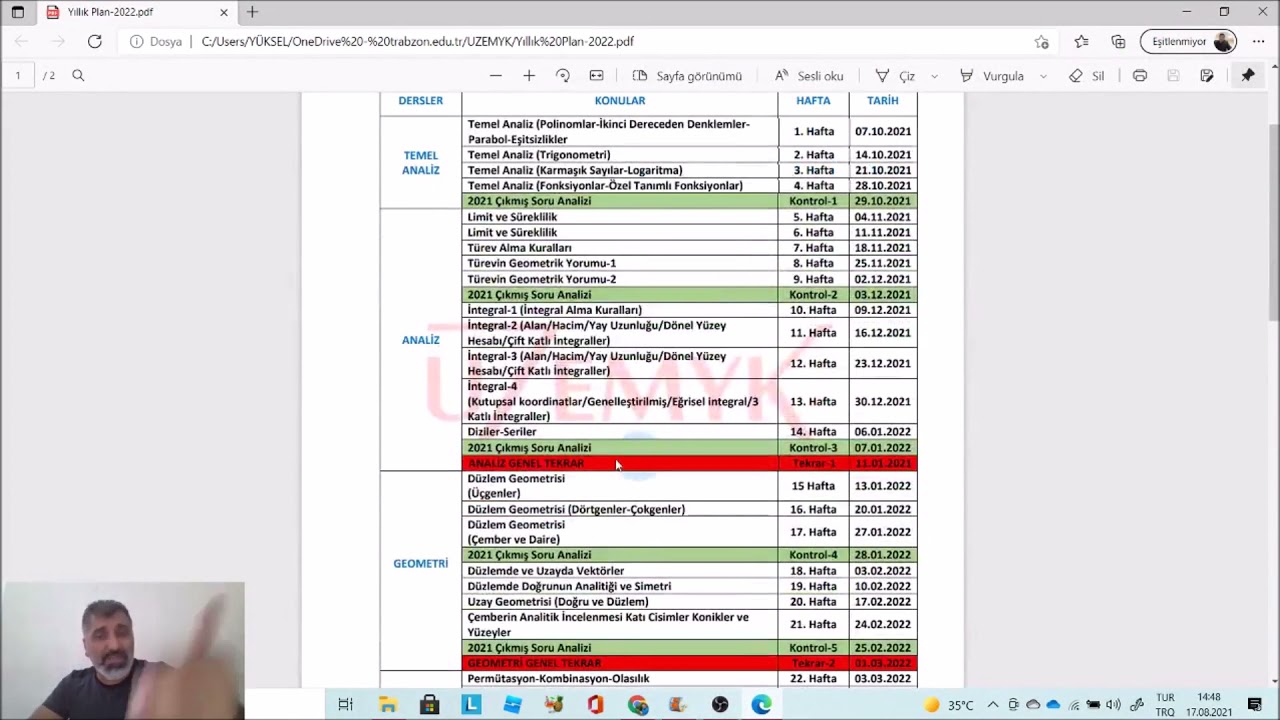
Task: Open File Explorer from the taskbar
Action: (387, 705)
